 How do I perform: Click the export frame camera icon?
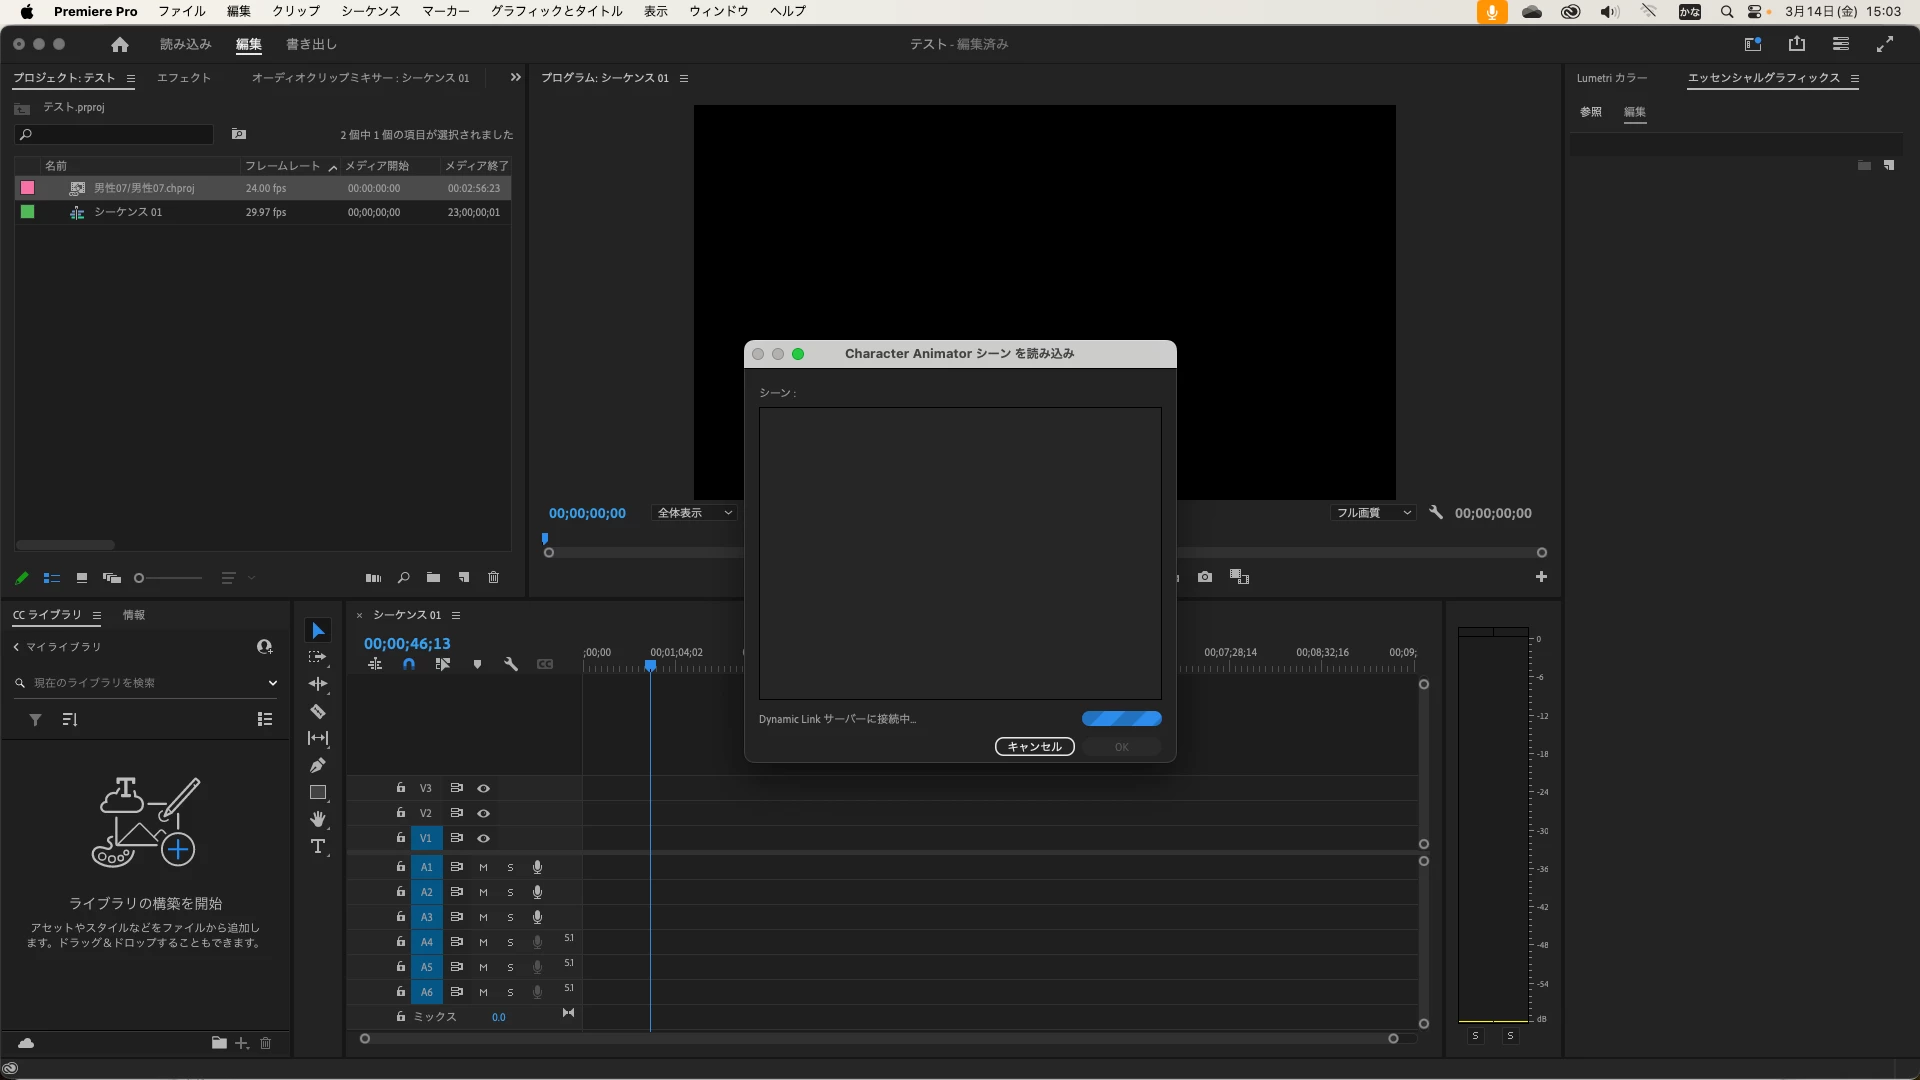click(1205, 577)
